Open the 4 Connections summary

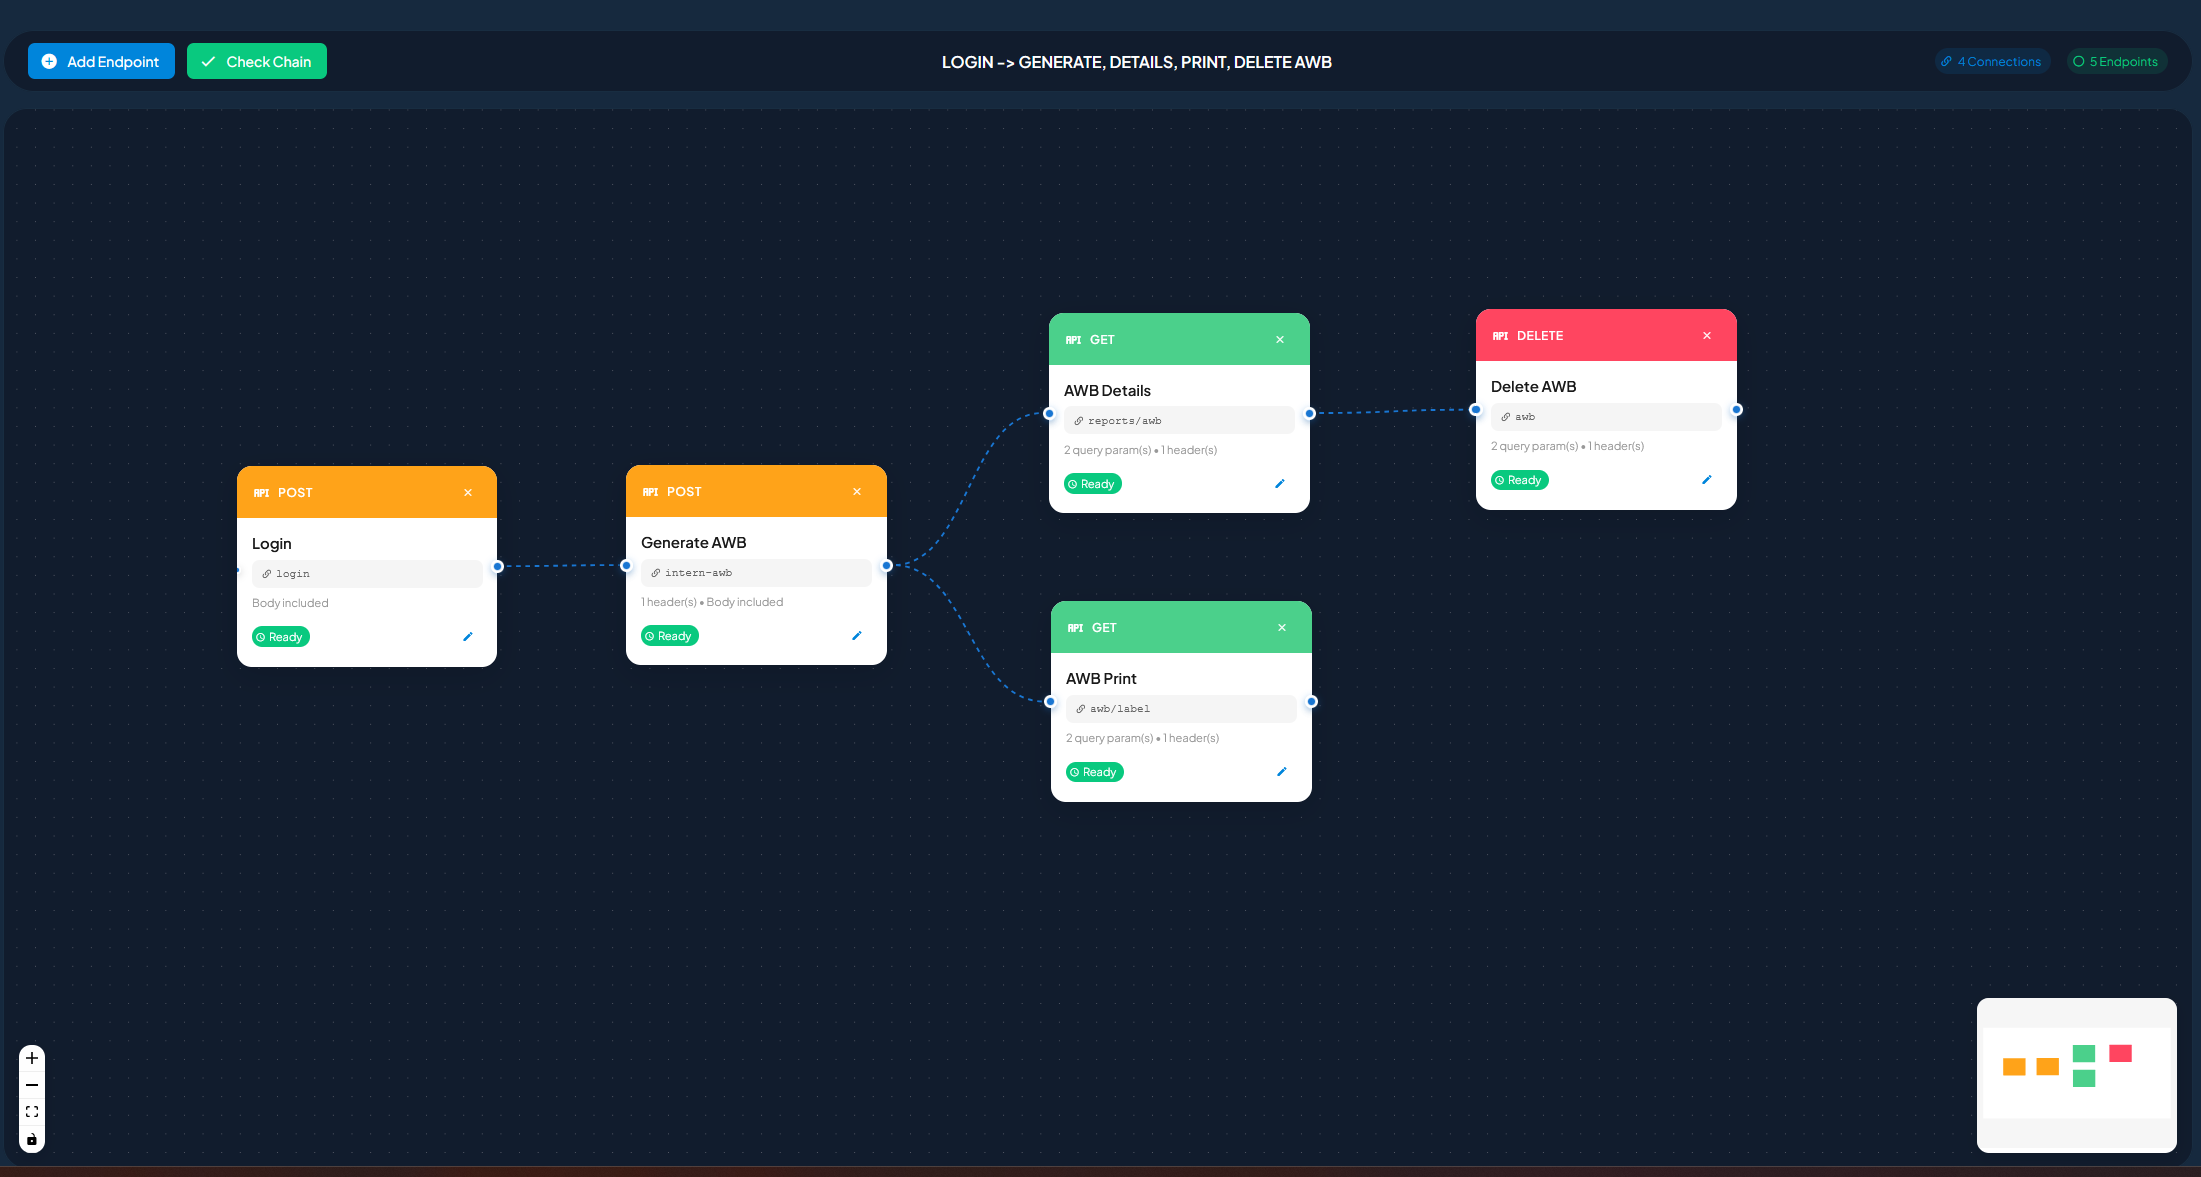coord(1991,61)
